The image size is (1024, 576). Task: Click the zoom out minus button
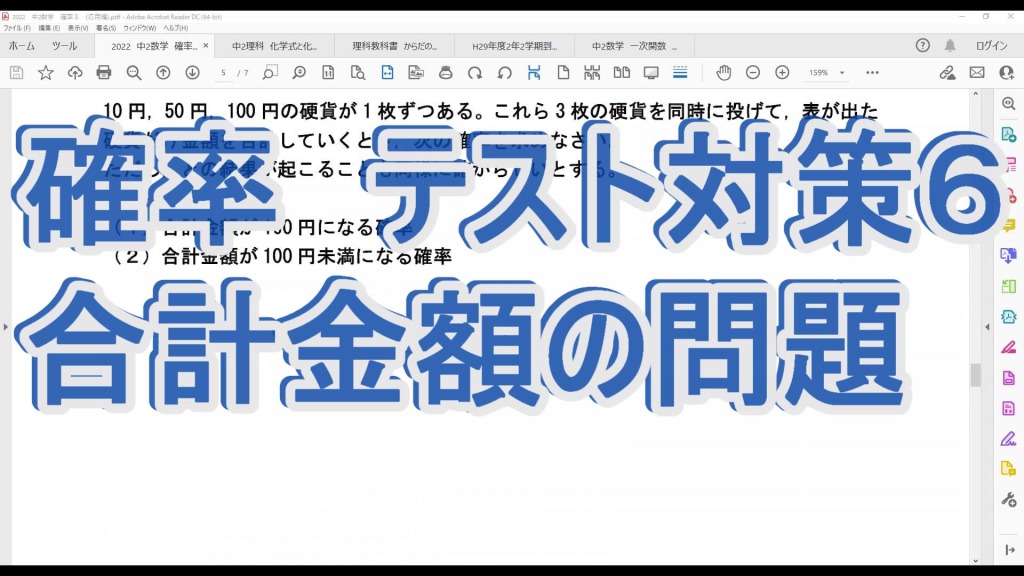753,73
